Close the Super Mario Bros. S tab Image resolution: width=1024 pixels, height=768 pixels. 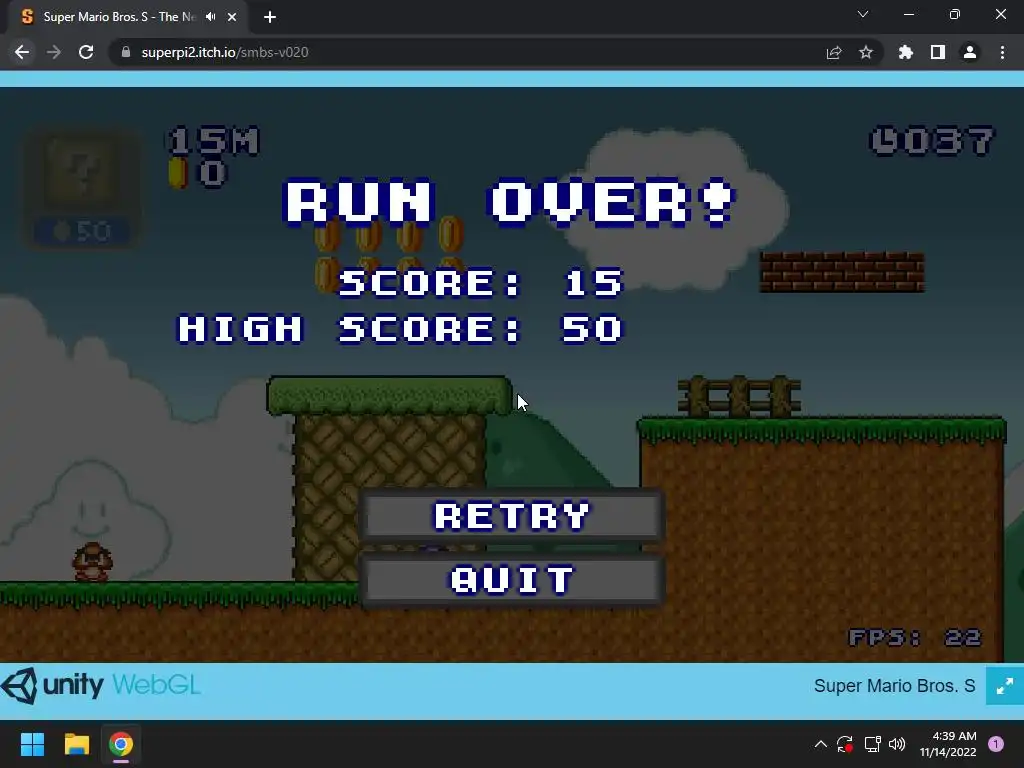(x=232, y=17)
